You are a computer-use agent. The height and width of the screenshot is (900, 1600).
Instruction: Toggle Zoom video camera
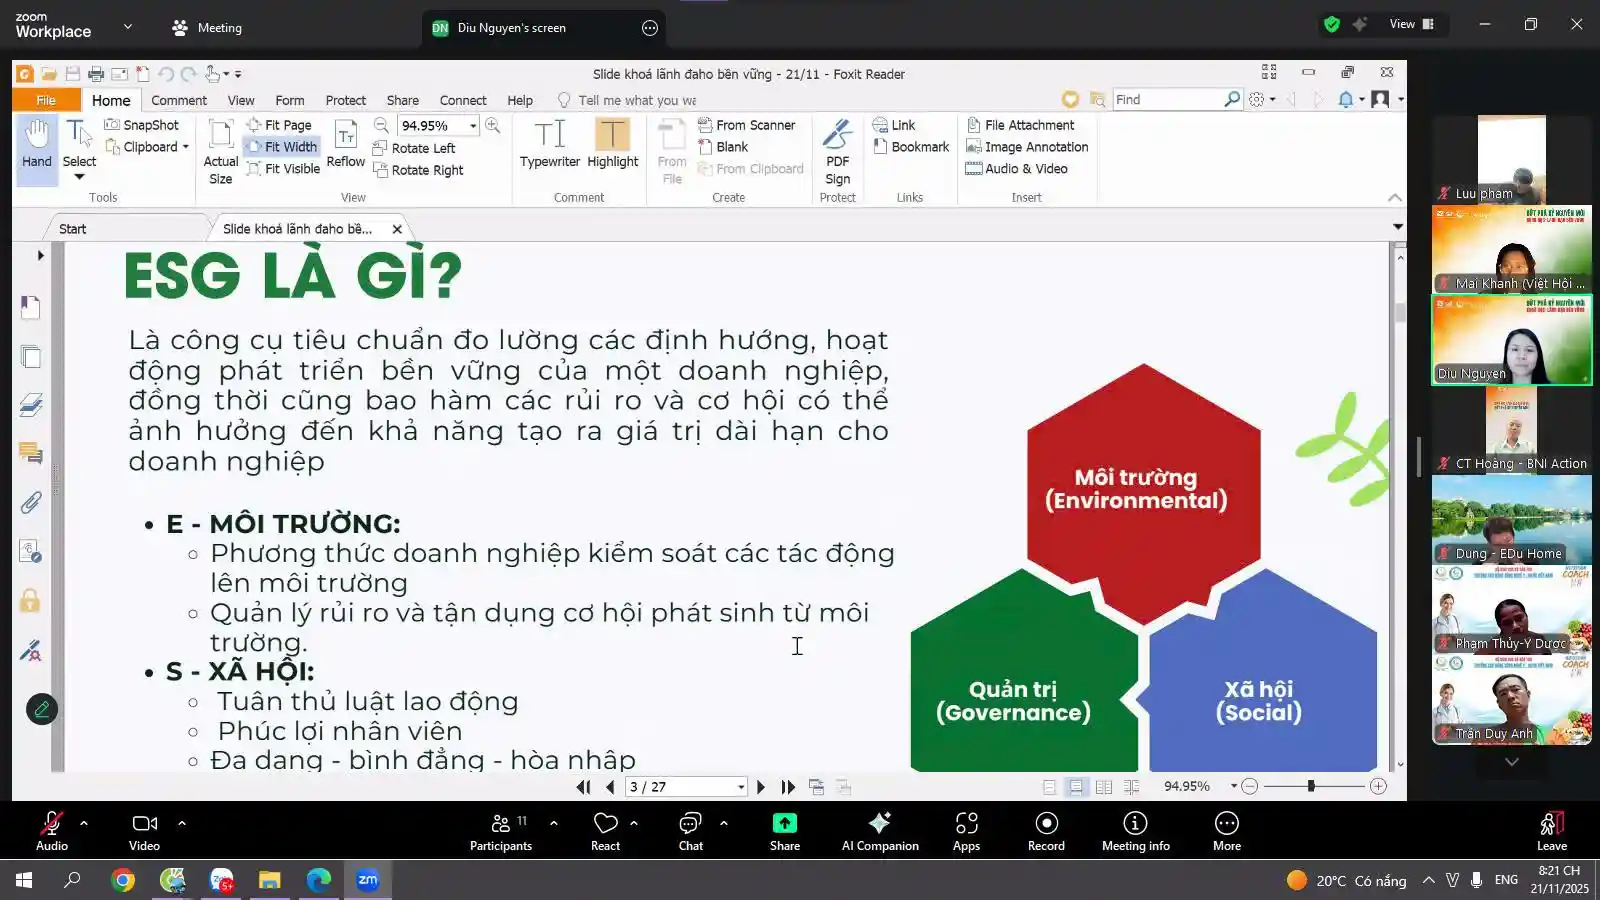pos(144,831)
